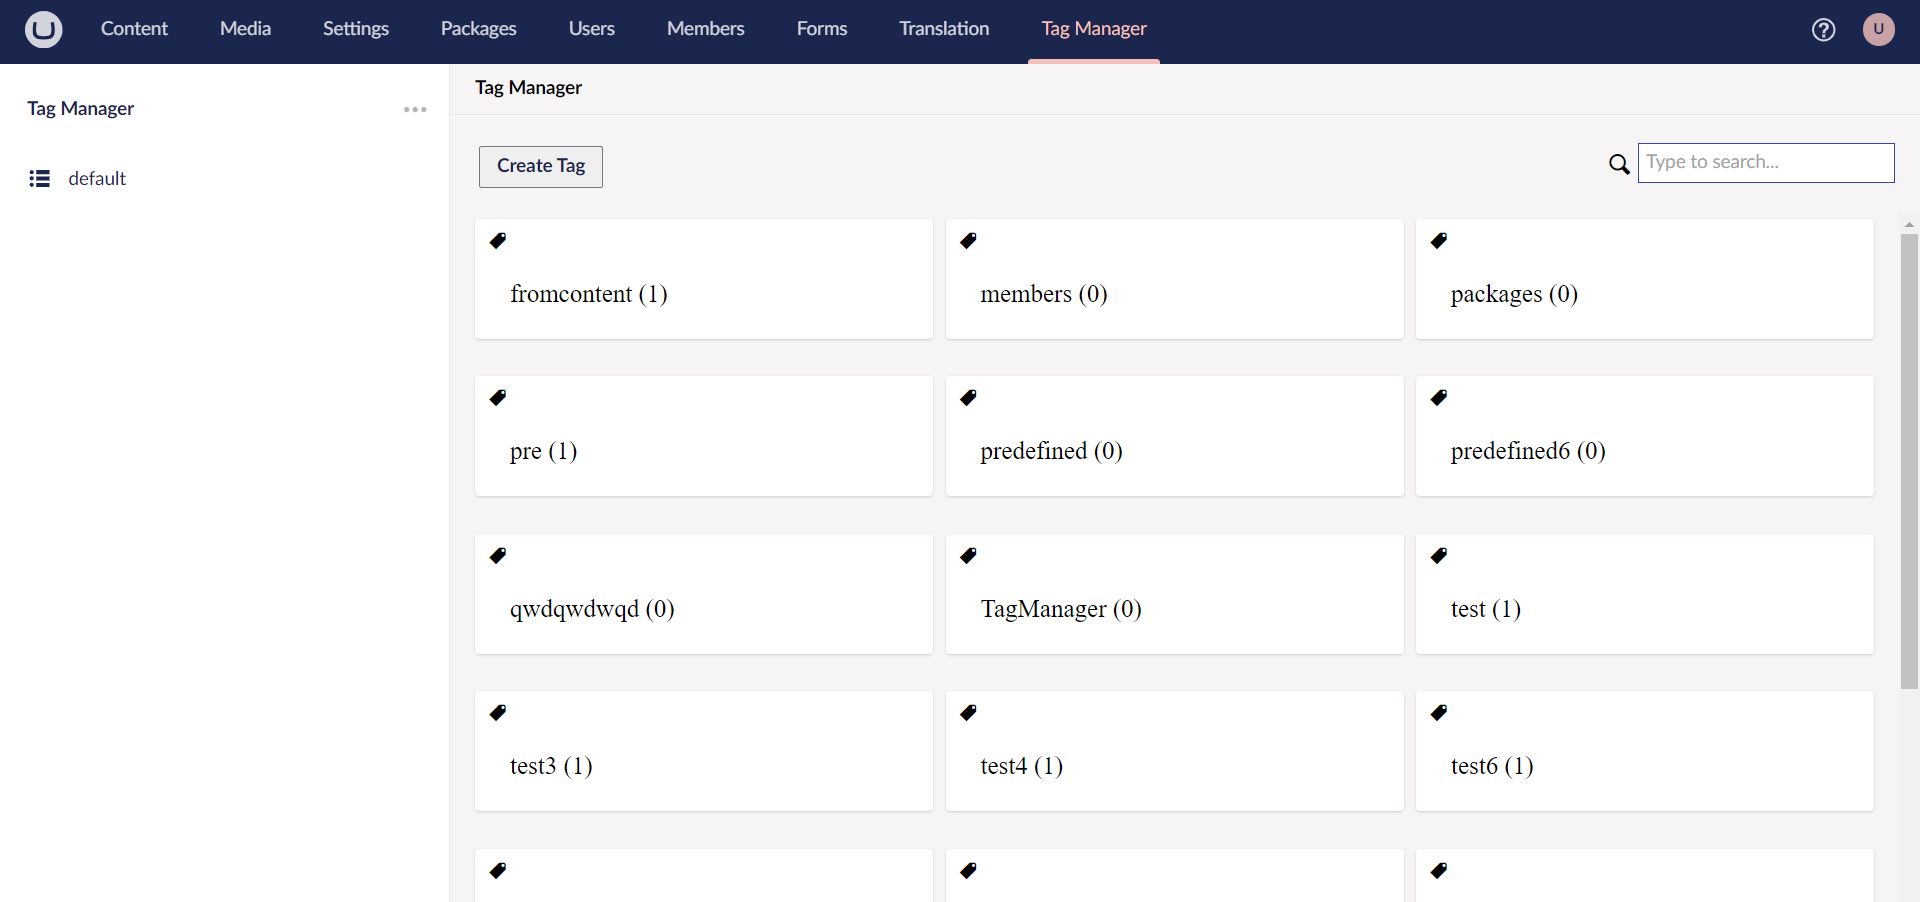The height and width of the screenshot is (902, 1920).
Task: Click the tag list vertical scrollbar
Action: pos(1909,461)
